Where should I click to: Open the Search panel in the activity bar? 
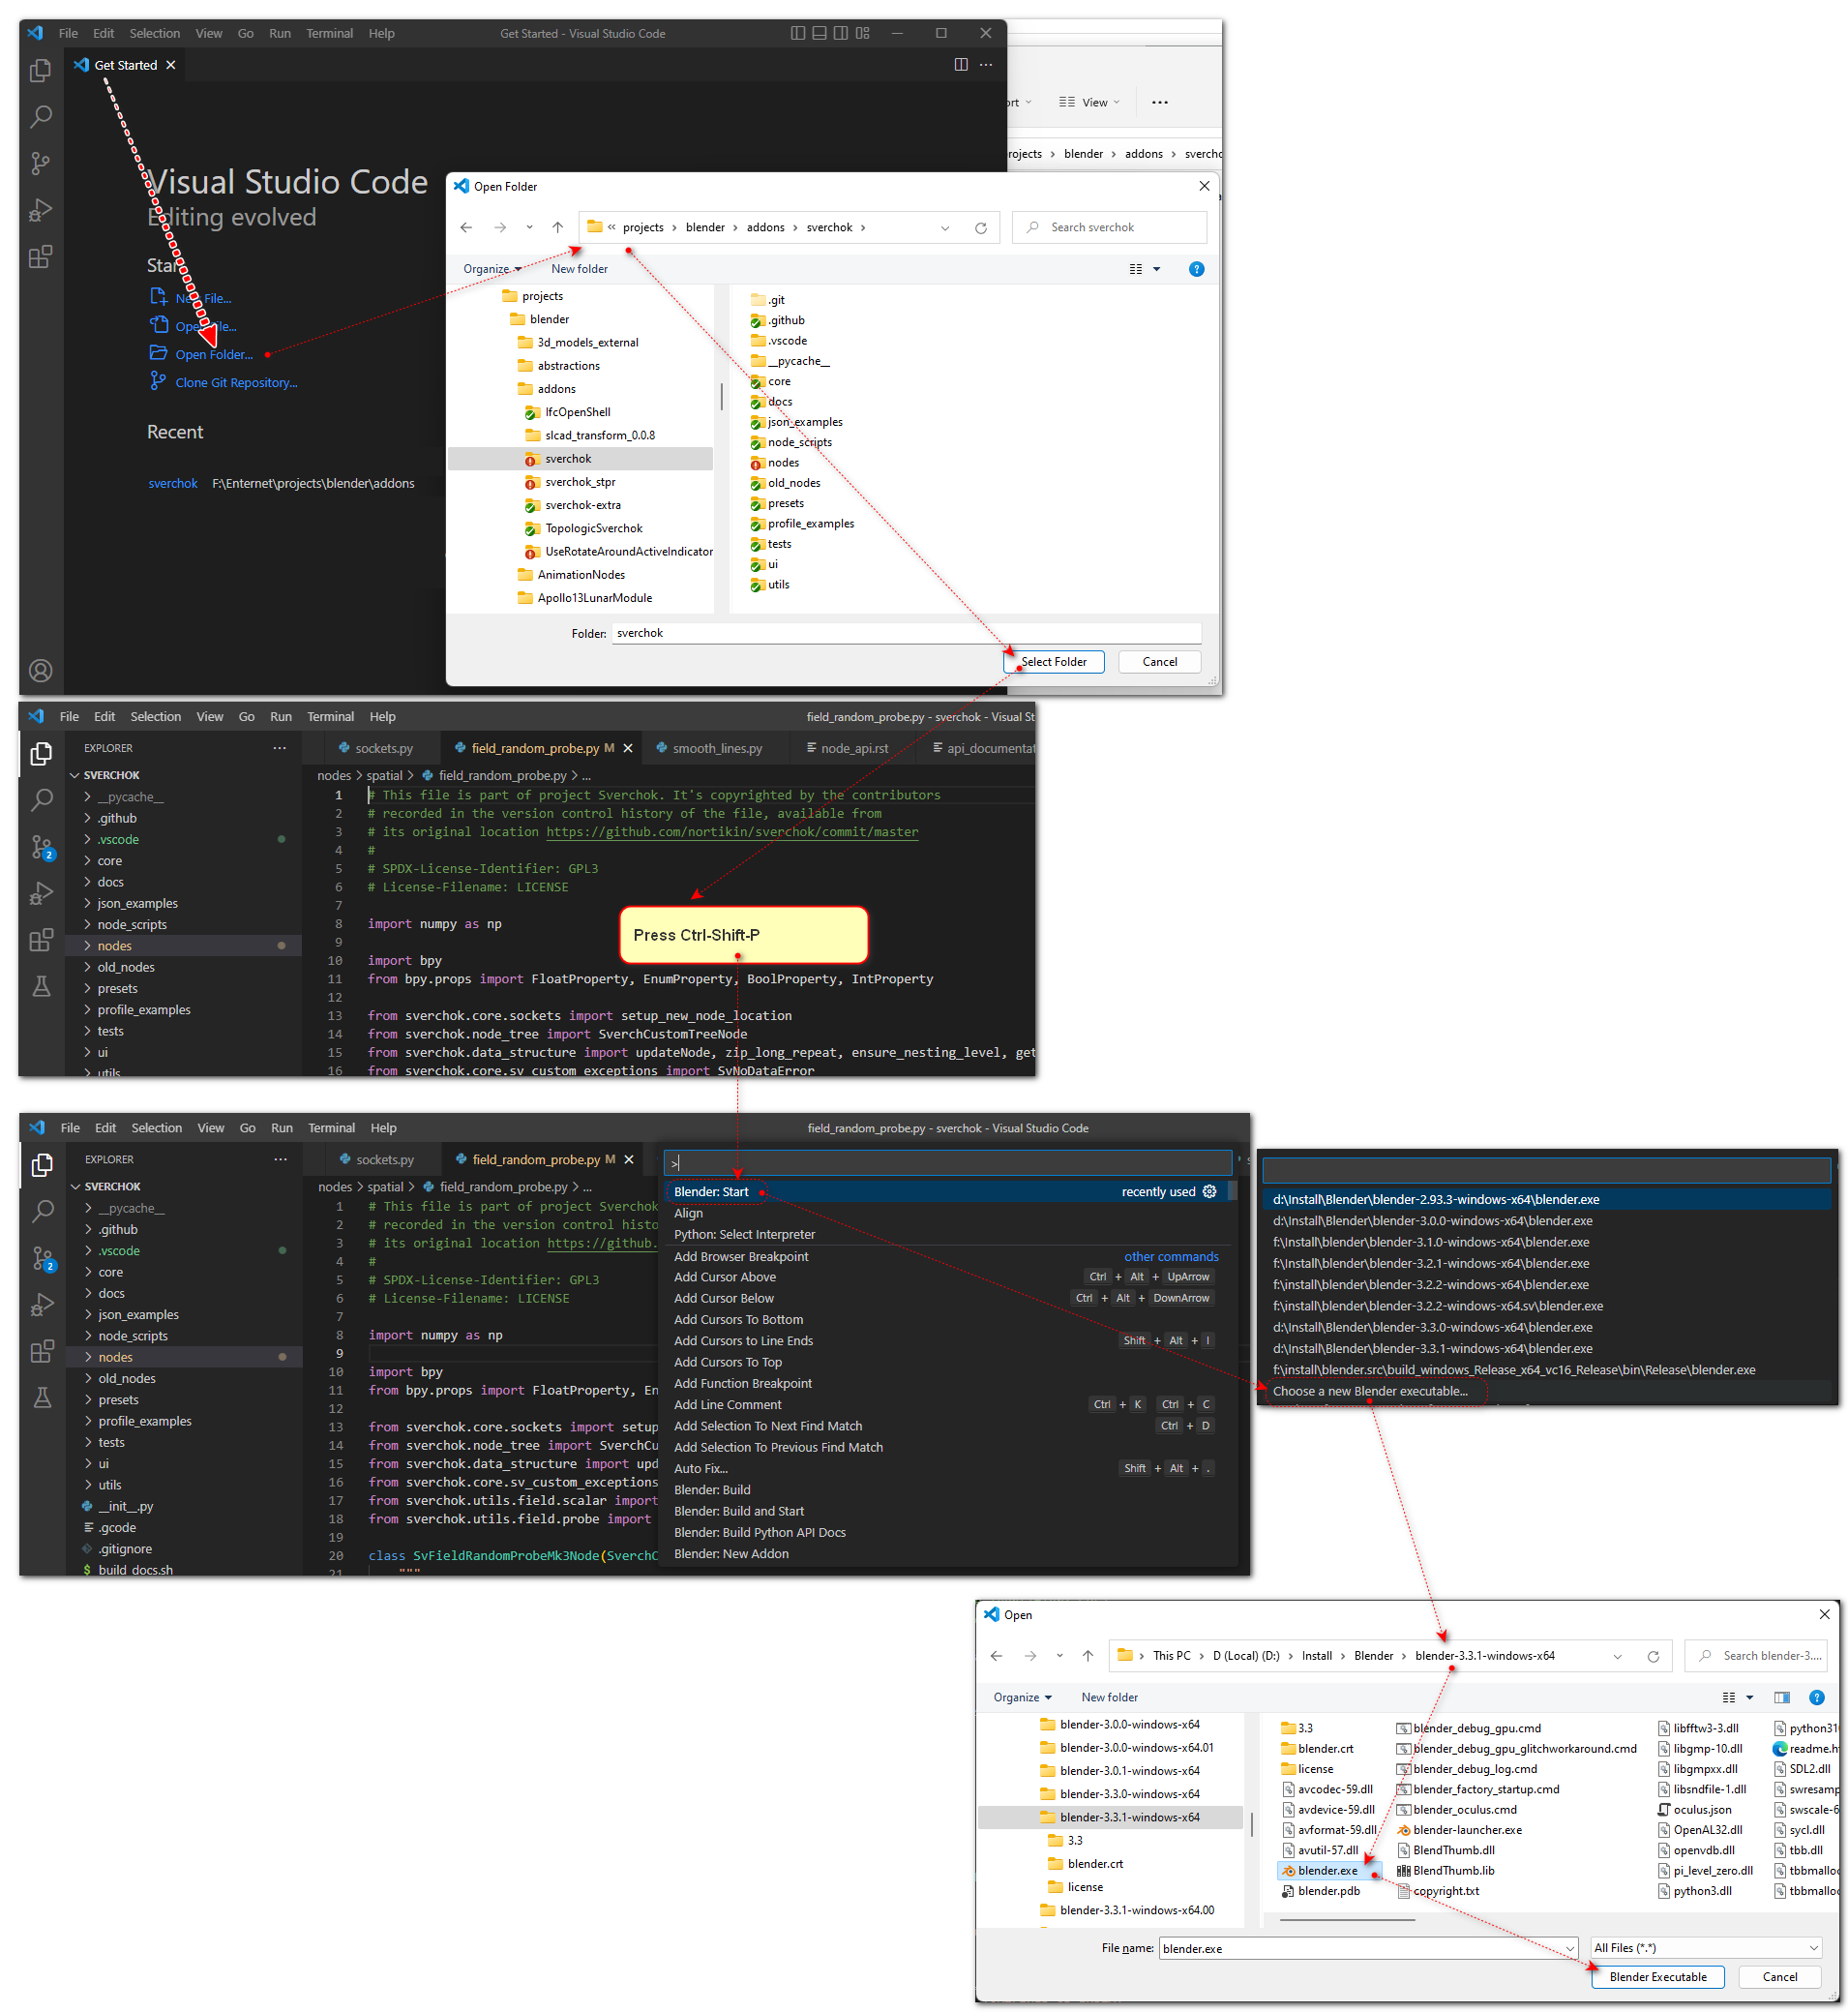pos(41,117)
